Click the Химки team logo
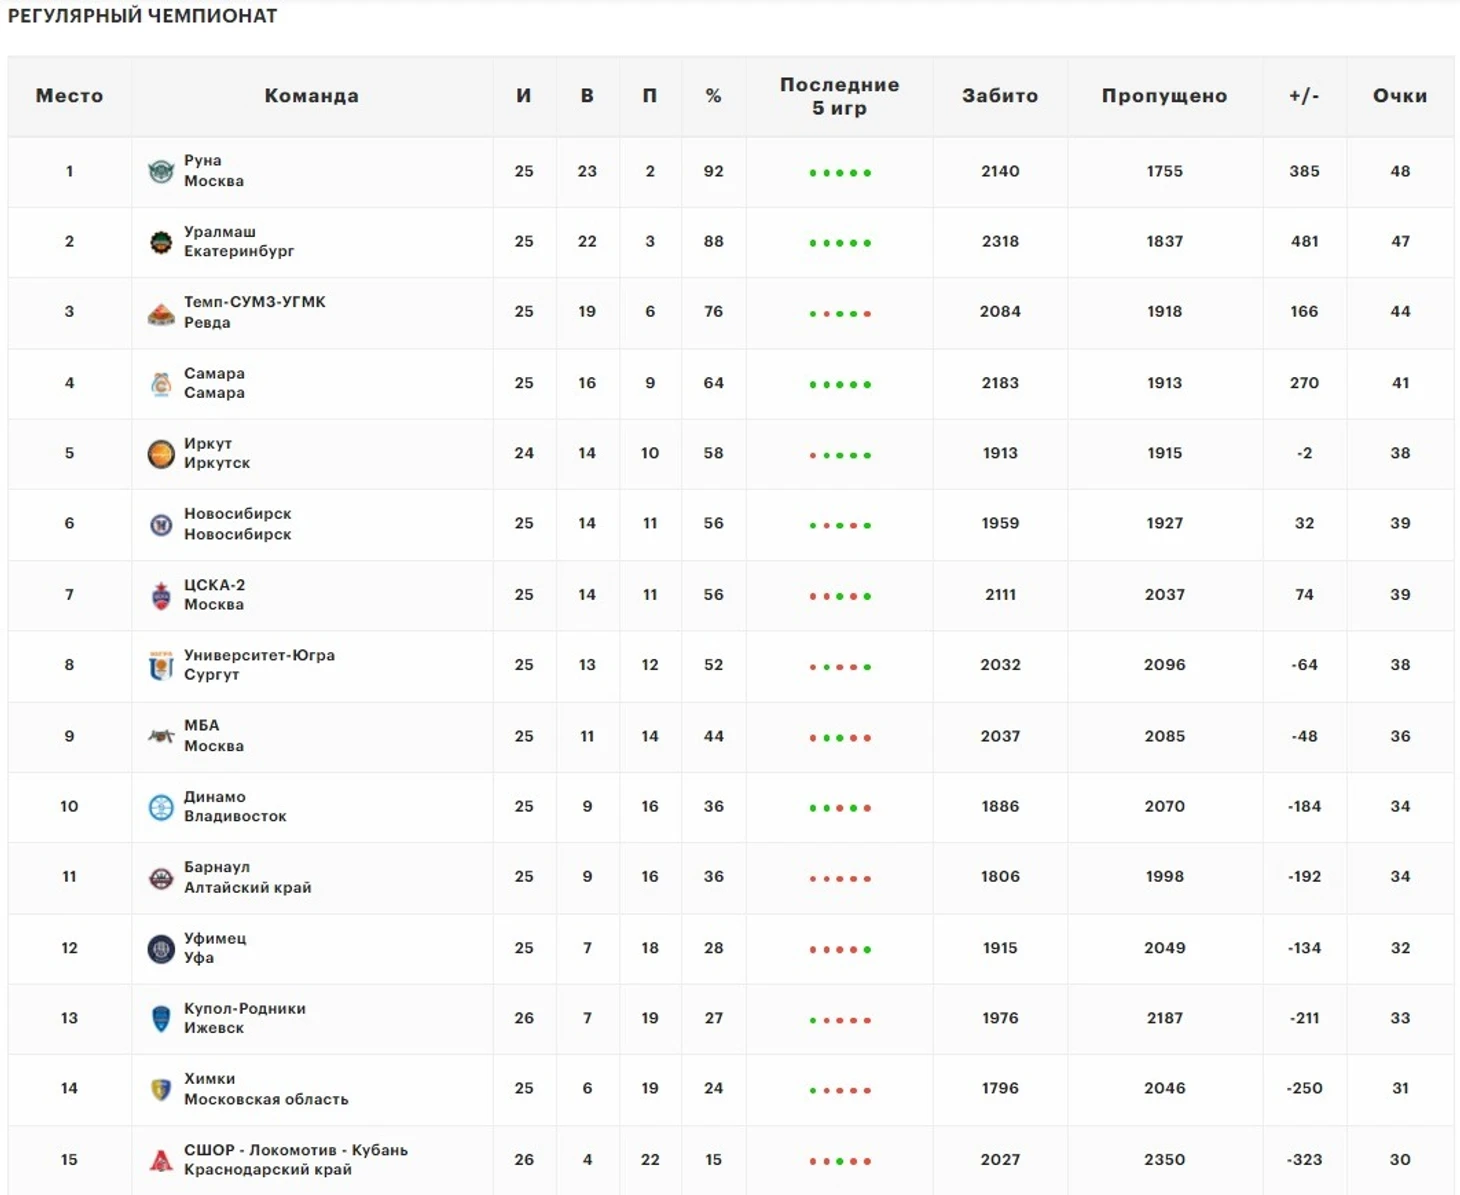1460x1195 pixels. coord(161,1089)
